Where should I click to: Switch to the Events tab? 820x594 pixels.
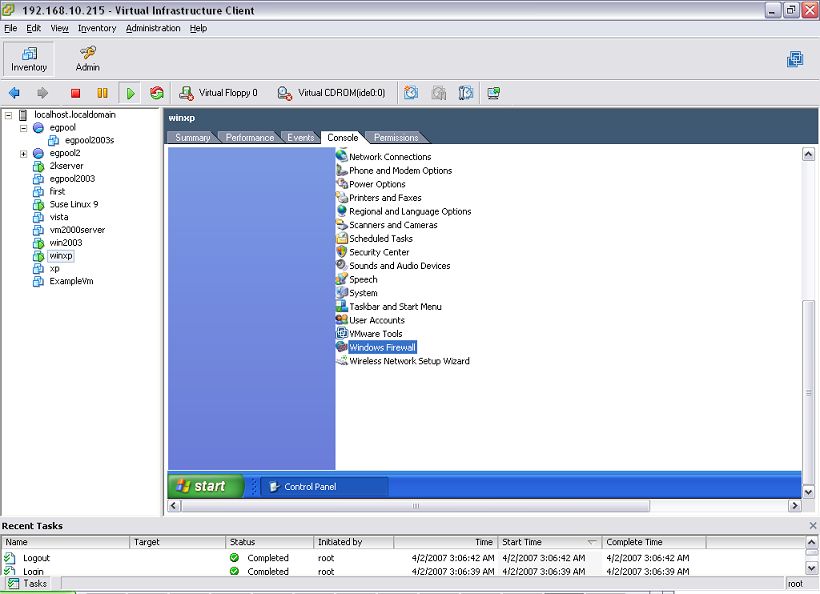pyautogui.click(x=300, y=138)
